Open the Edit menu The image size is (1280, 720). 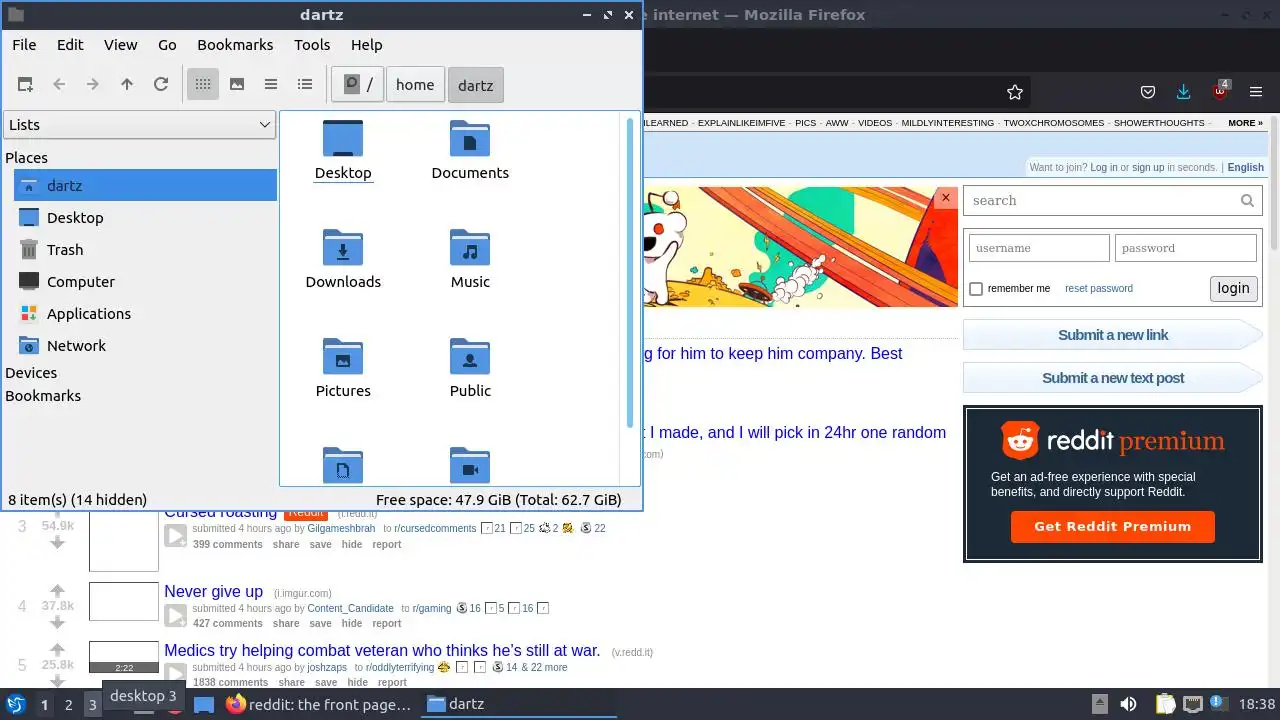tap(70, 45)
